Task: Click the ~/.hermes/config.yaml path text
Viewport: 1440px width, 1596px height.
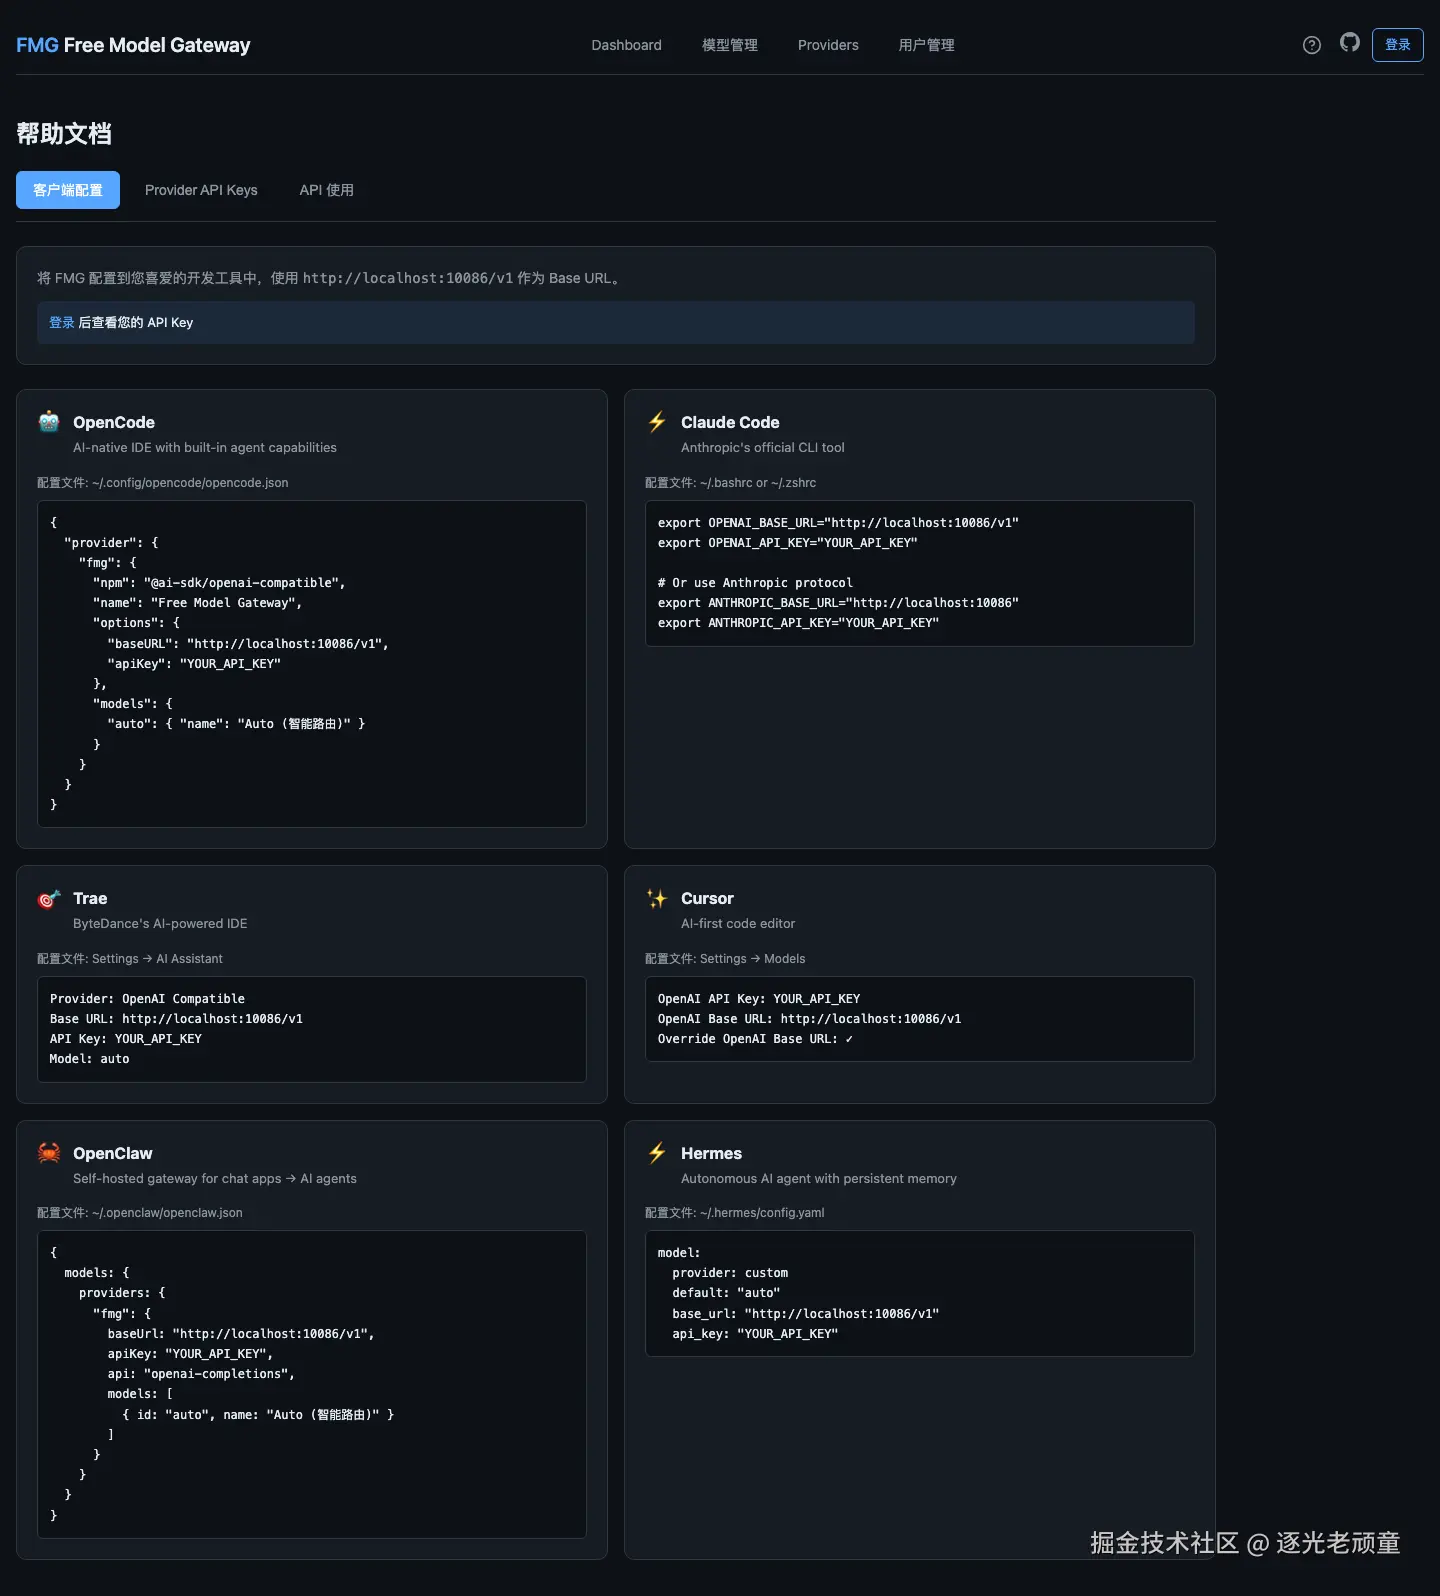Action: point(762,1213)
